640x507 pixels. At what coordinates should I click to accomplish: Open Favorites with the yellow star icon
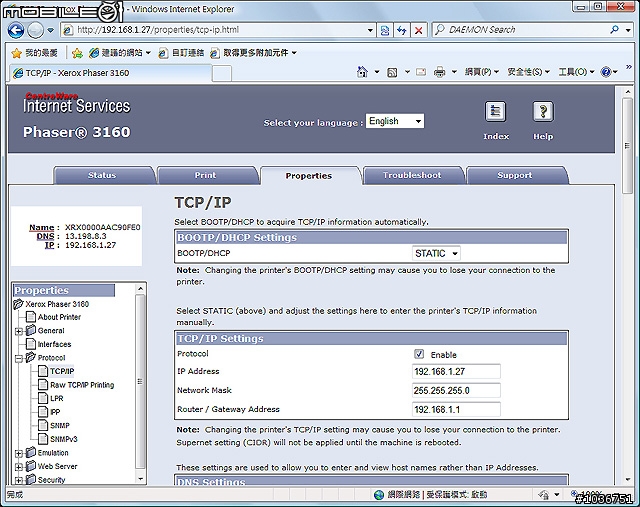(16, 53)
